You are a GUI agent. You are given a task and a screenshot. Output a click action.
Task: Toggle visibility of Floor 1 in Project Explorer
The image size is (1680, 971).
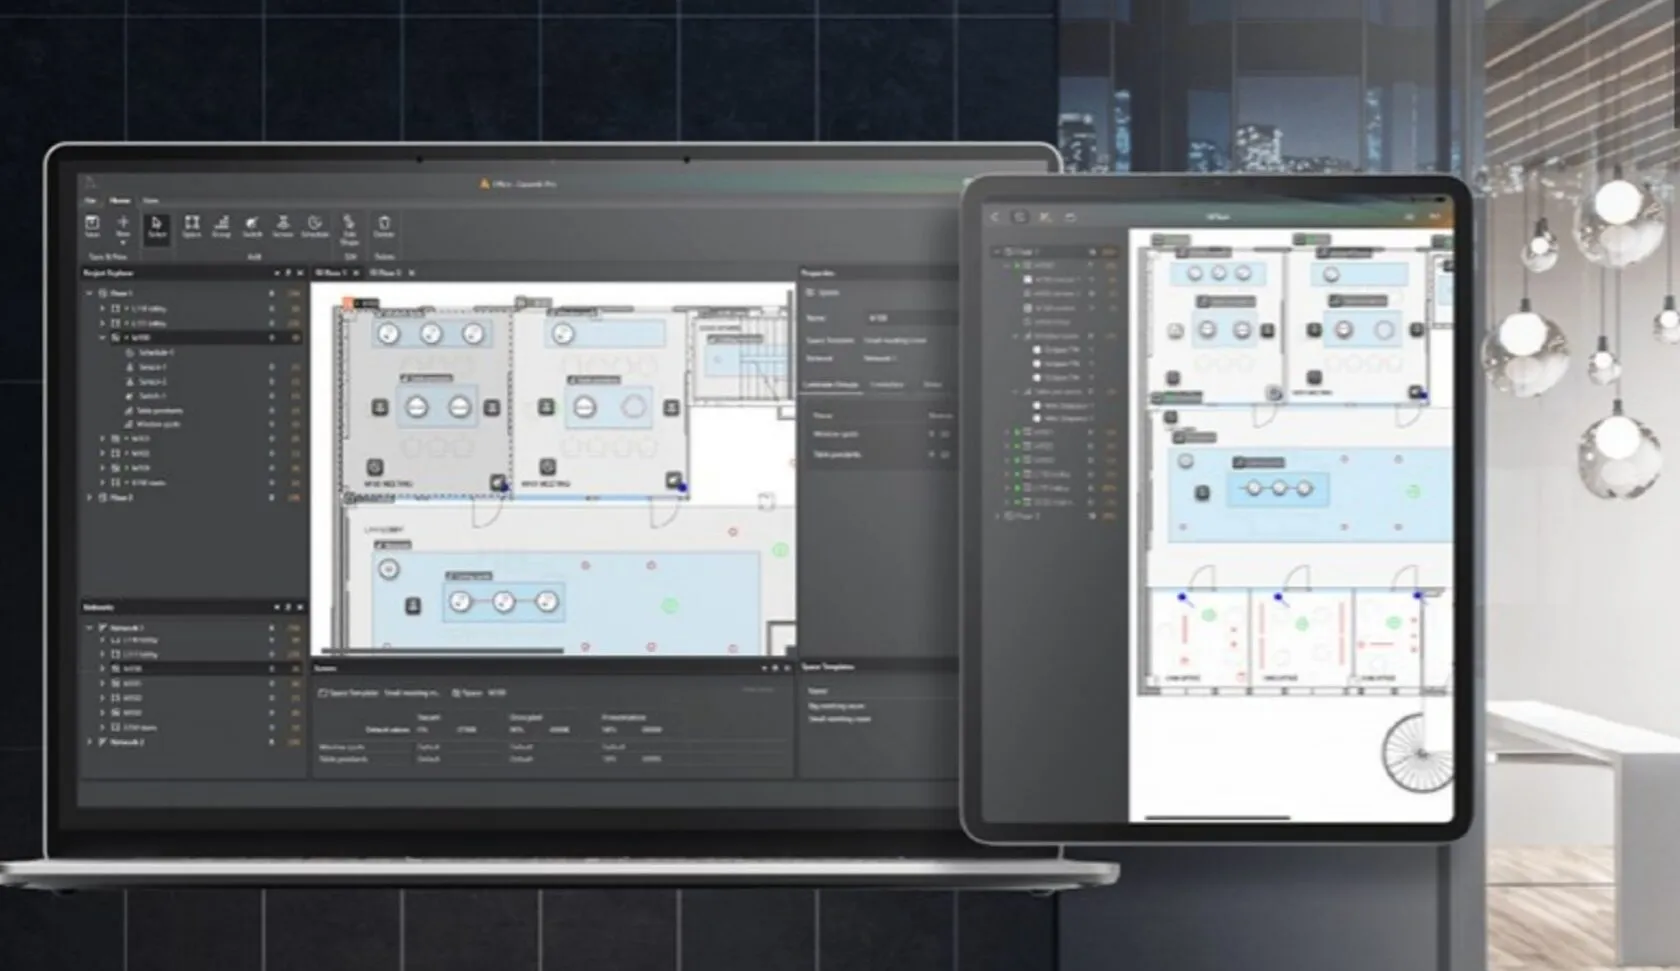click(x=271, y=294)
